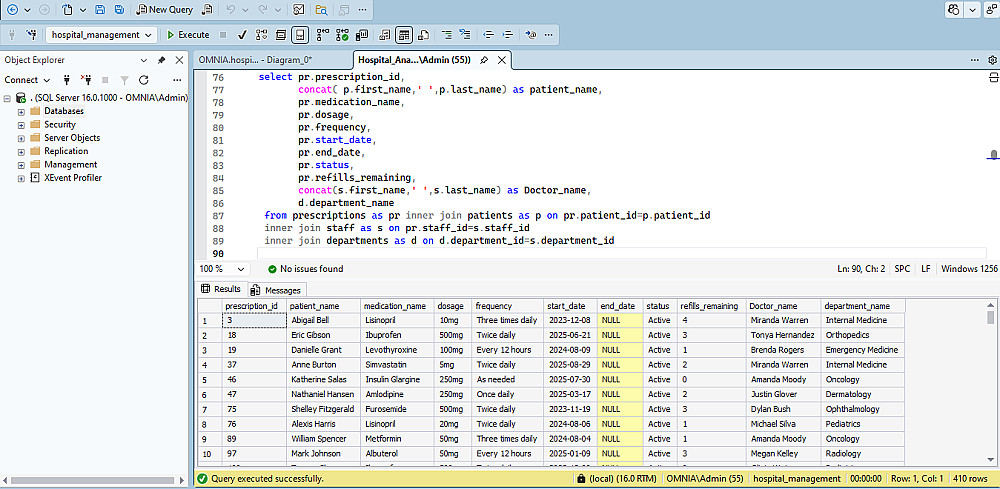
Task: Open the 100 % zoom level dropdown
Action: coord(241,269)
